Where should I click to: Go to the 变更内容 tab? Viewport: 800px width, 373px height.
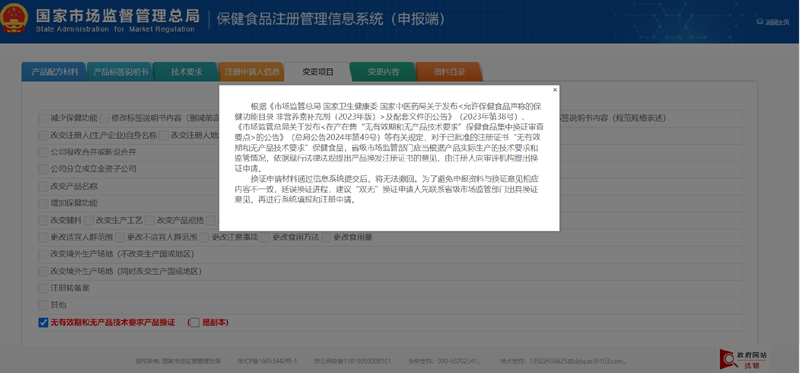383,72
